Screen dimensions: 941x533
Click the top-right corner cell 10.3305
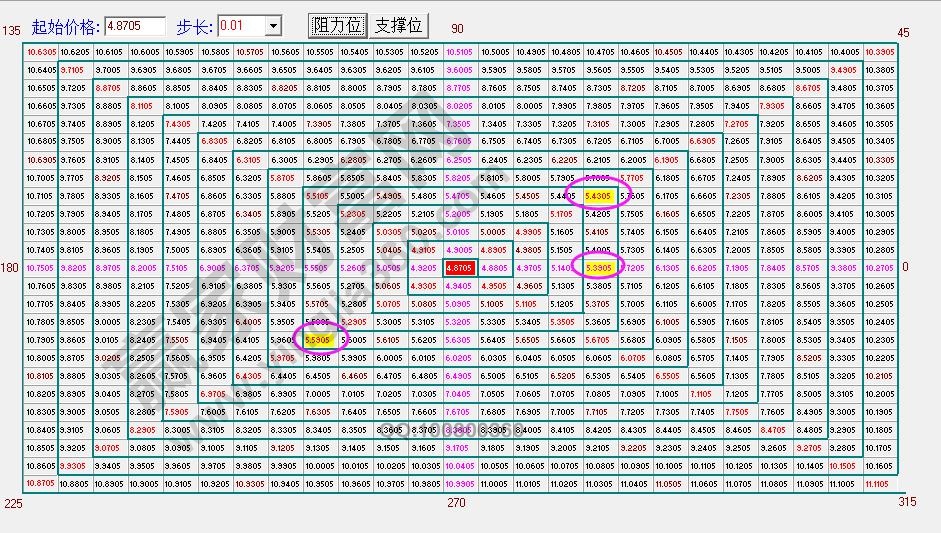coord(878,52)
